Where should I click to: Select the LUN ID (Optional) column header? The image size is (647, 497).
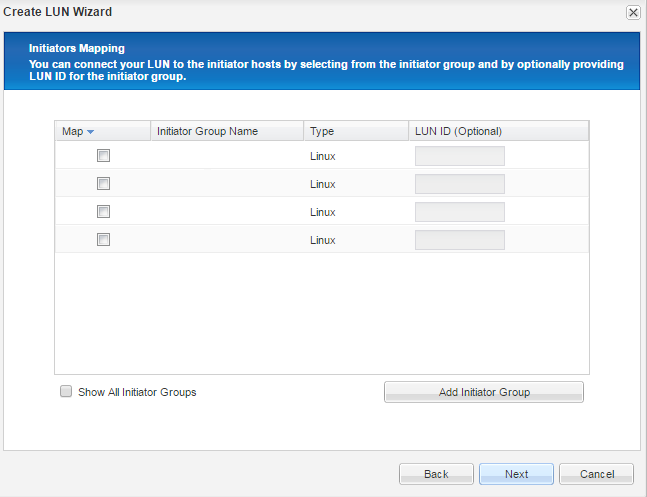pos(458,131)
